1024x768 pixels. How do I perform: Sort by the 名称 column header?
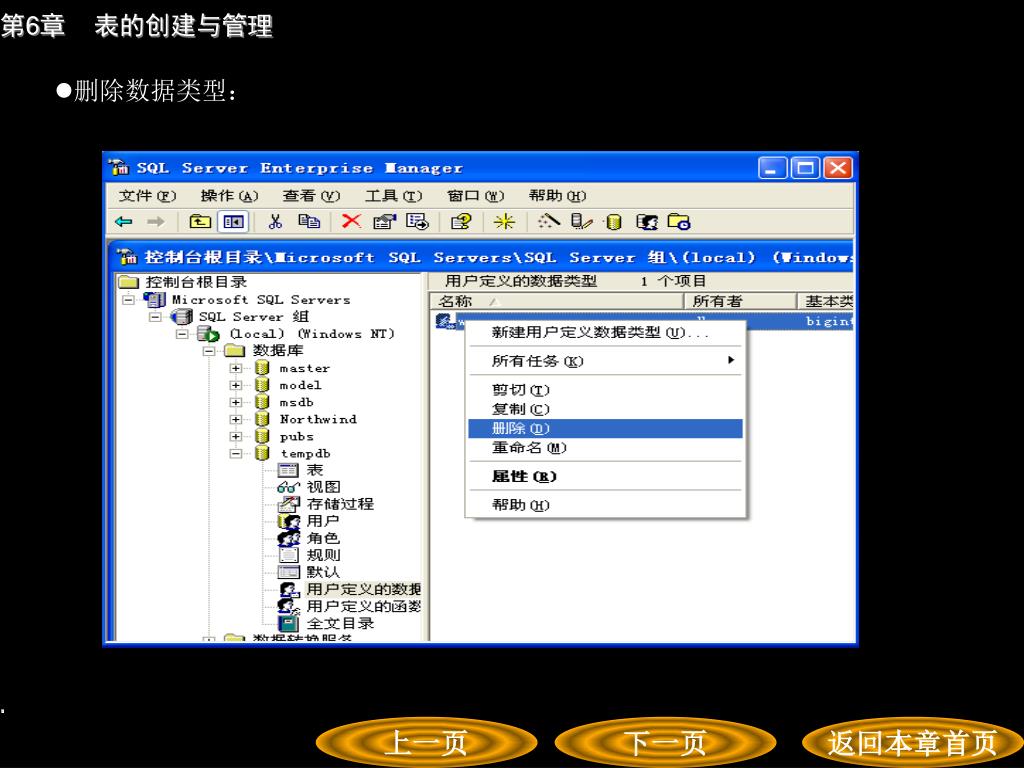556,301
